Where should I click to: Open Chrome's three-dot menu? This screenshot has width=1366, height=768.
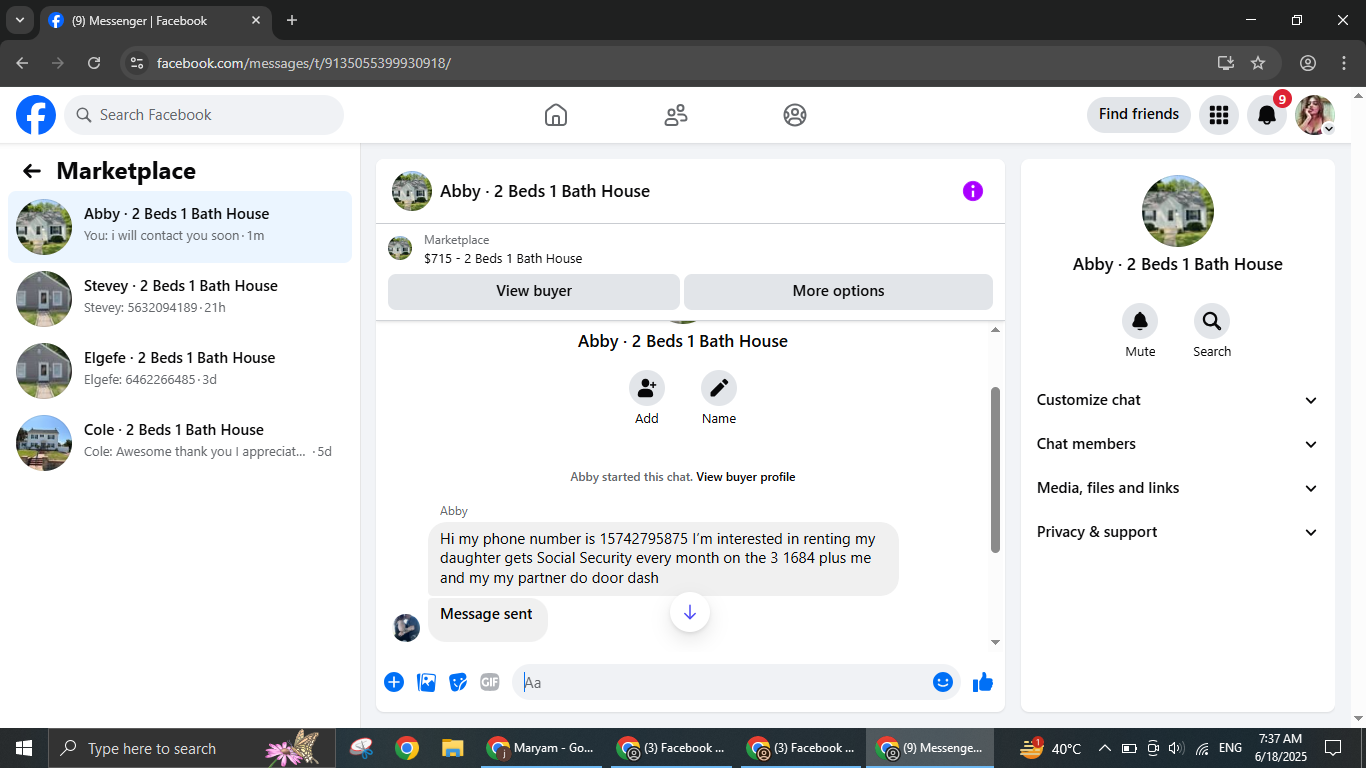pyautogui.click(x=1343, y=63)
